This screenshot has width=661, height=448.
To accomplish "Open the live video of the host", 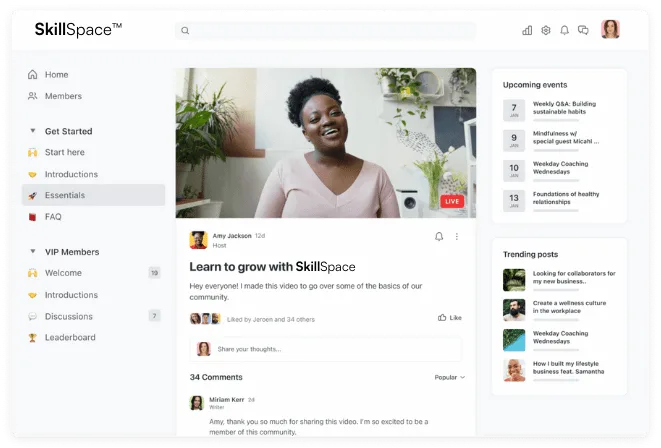I will click(325, 143).
